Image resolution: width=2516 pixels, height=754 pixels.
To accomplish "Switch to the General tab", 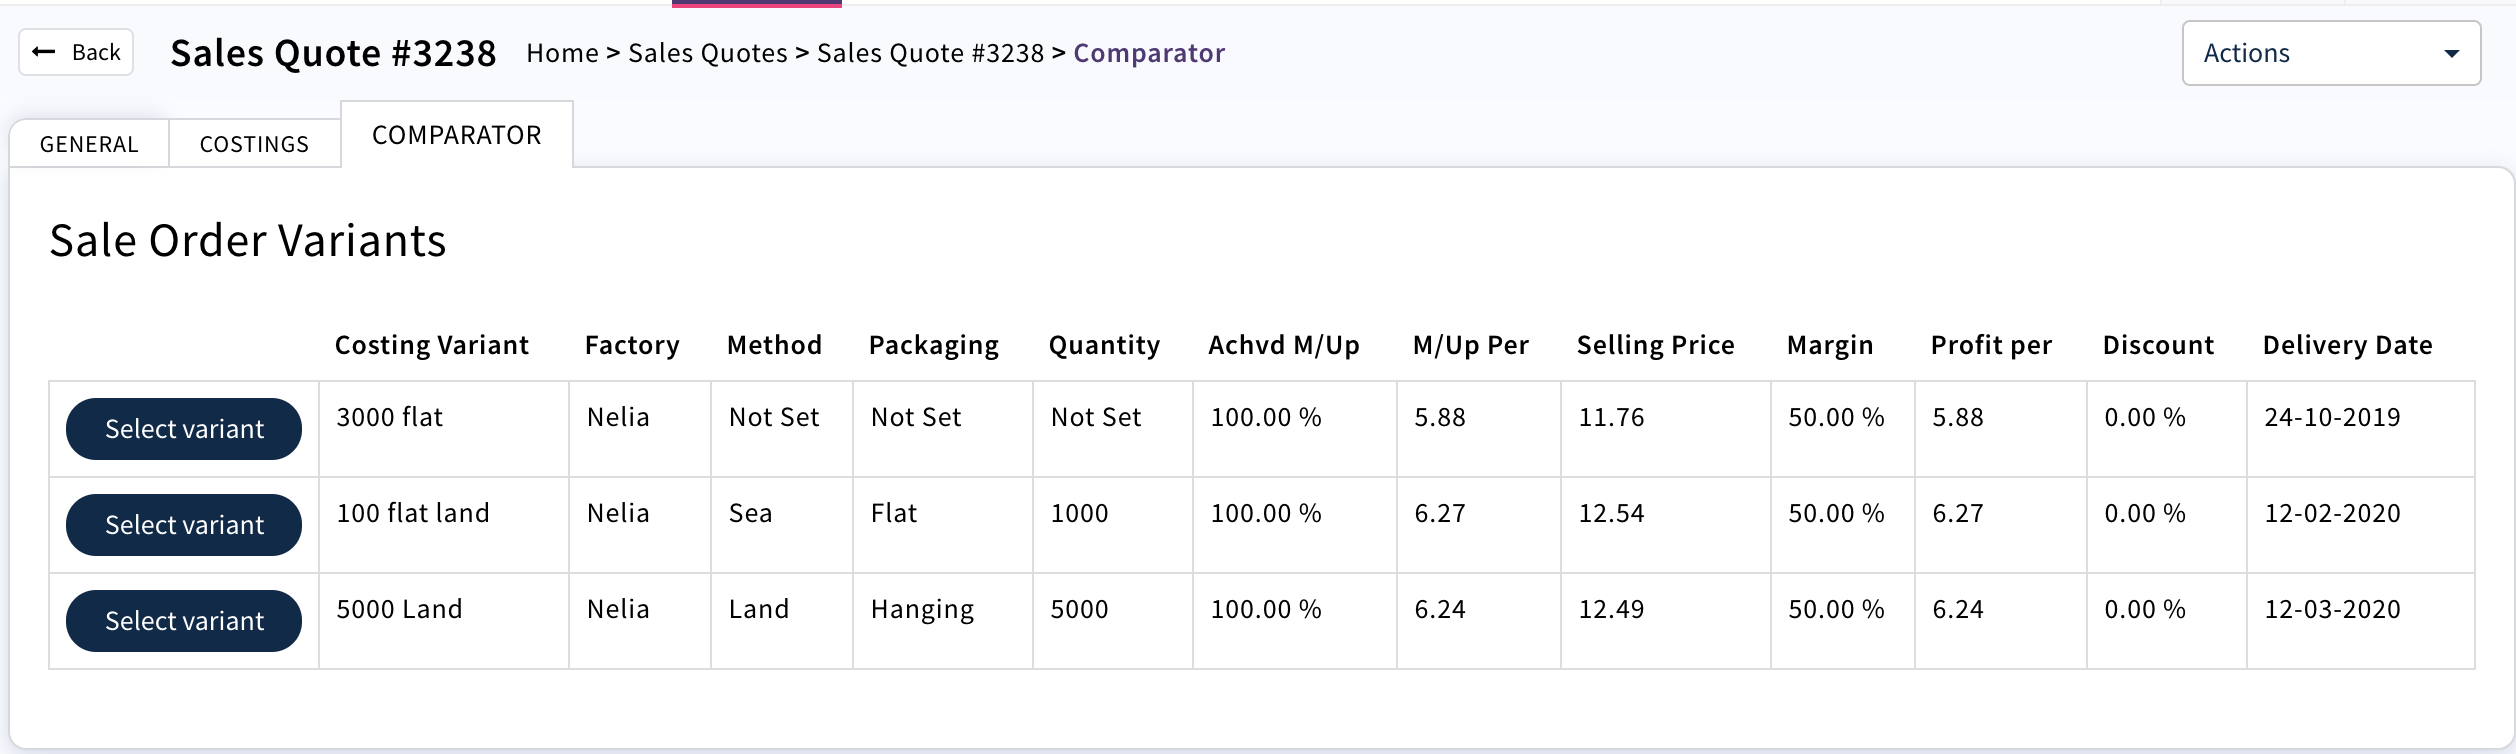I will pyautogui.click(x=89, y=144).
